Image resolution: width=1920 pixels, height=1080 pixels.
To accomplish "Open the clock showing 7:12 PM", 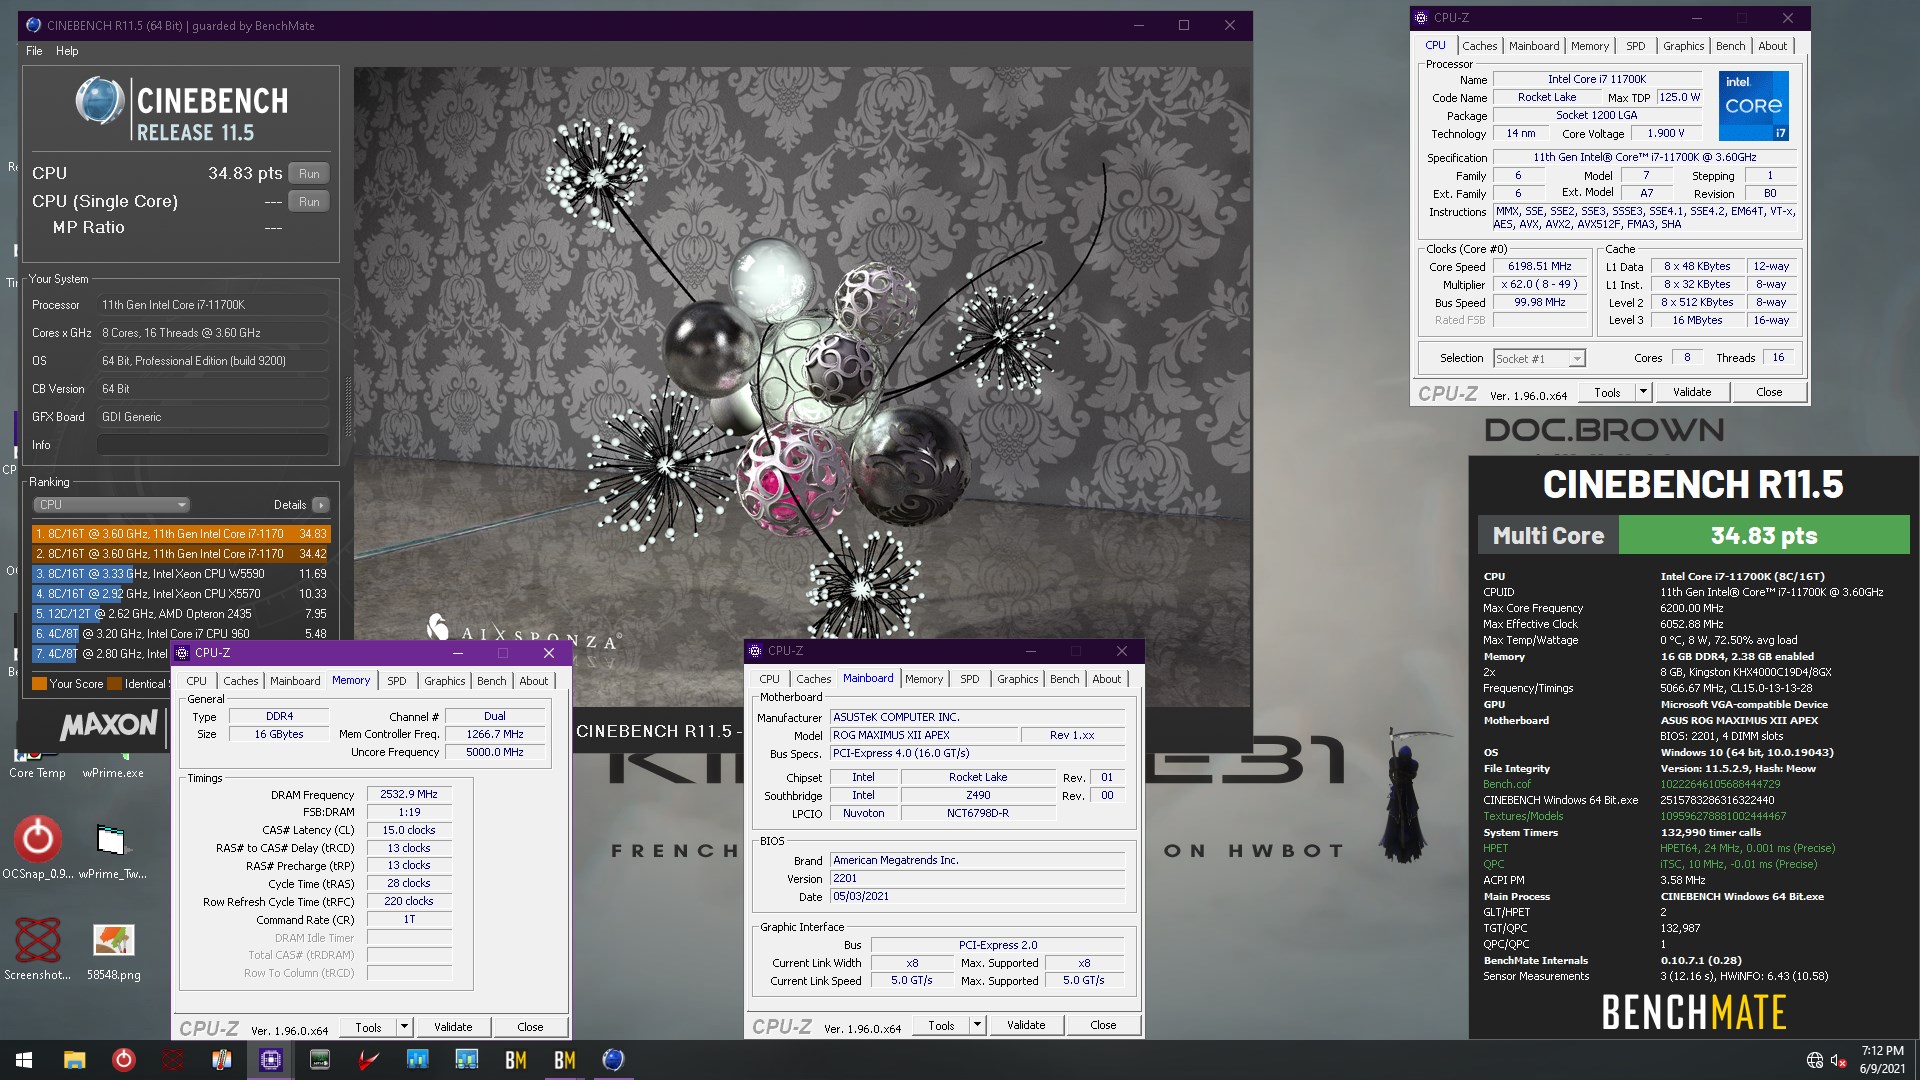I will coord(1882,1060).
